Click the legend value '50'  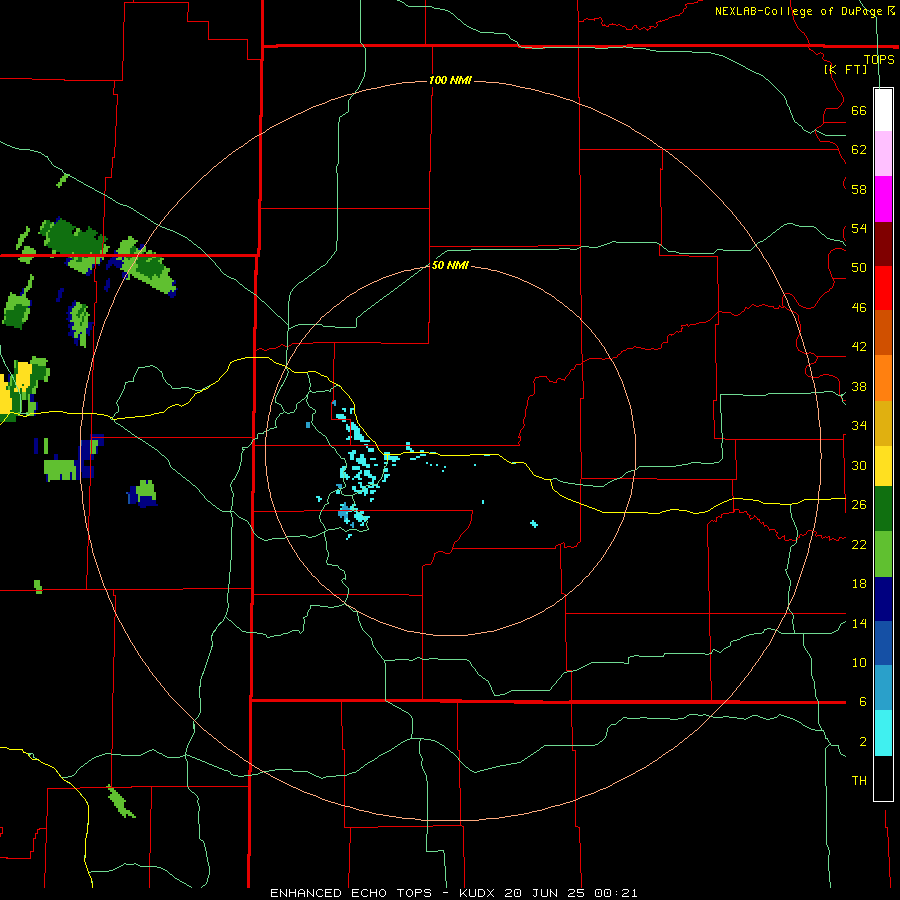[x=859, y=267]
